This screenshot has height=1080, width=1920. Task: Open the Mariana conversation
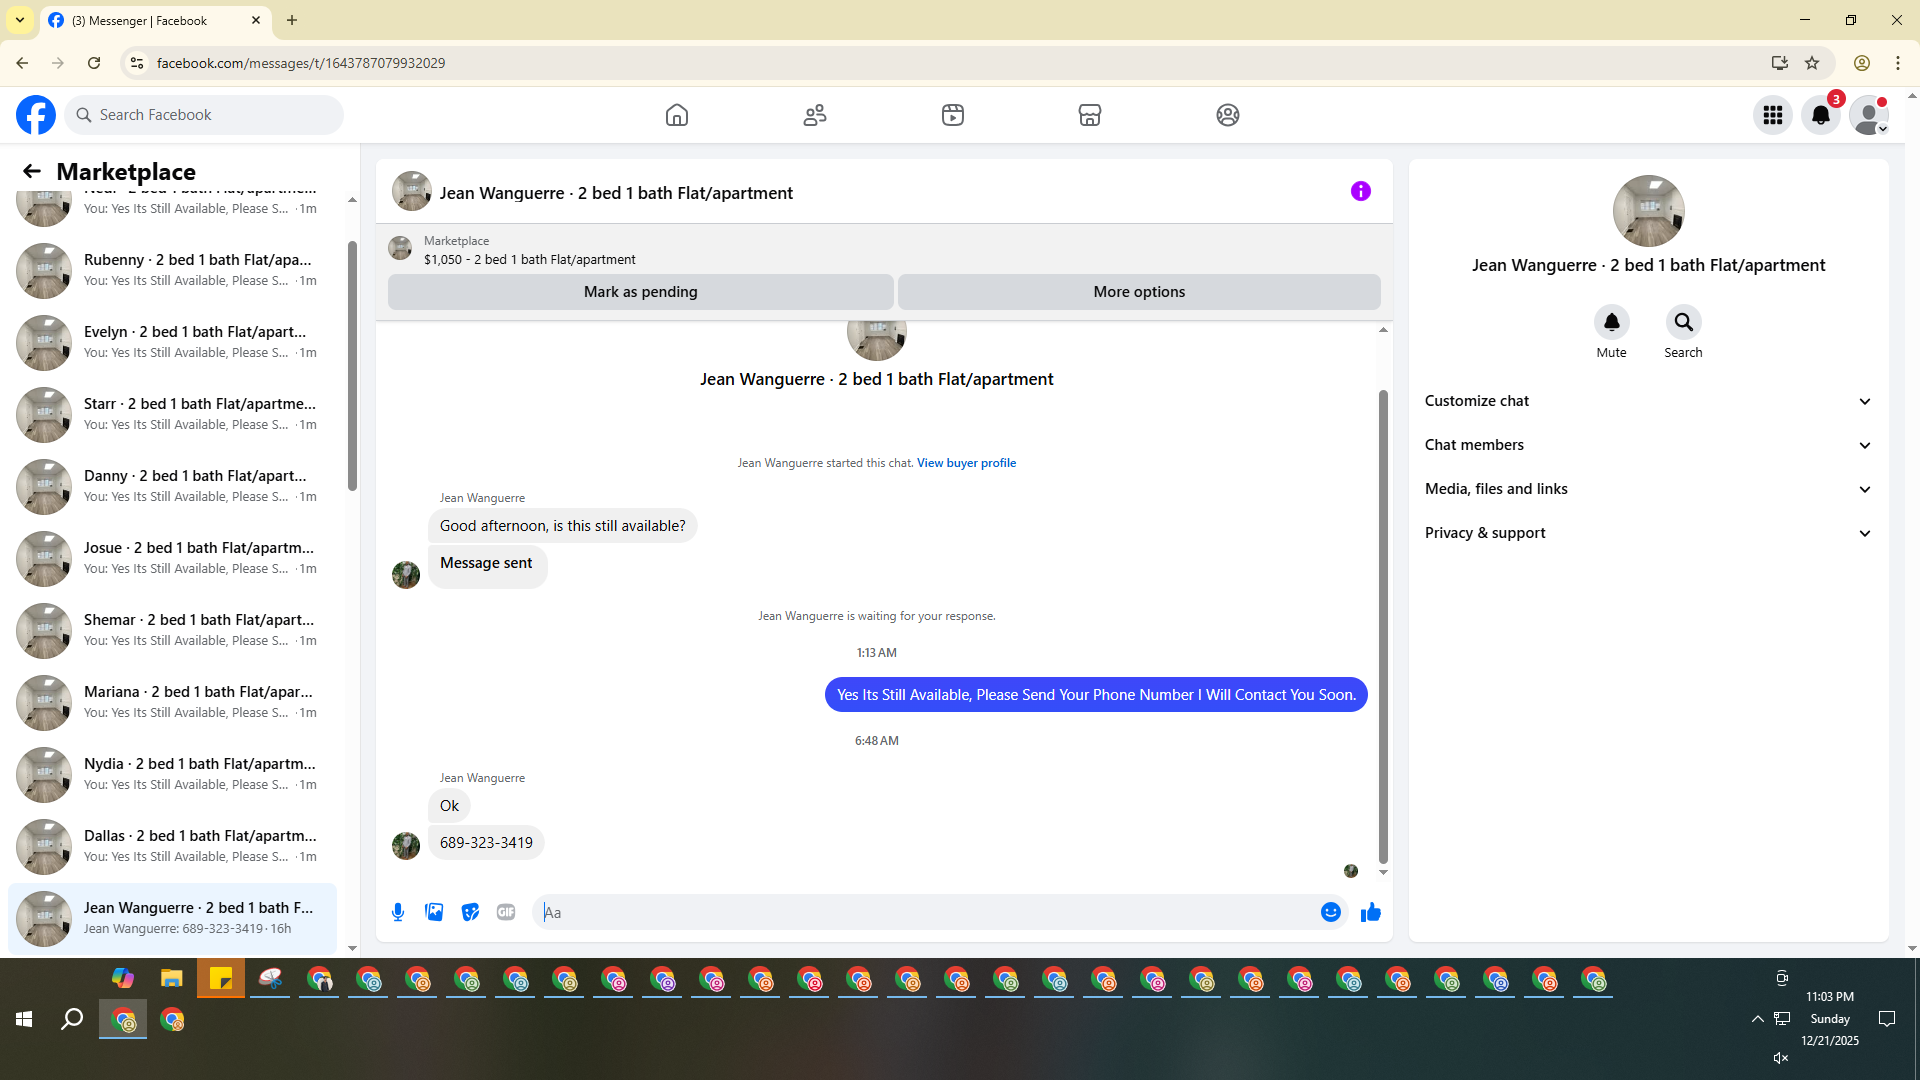point(172,703)
